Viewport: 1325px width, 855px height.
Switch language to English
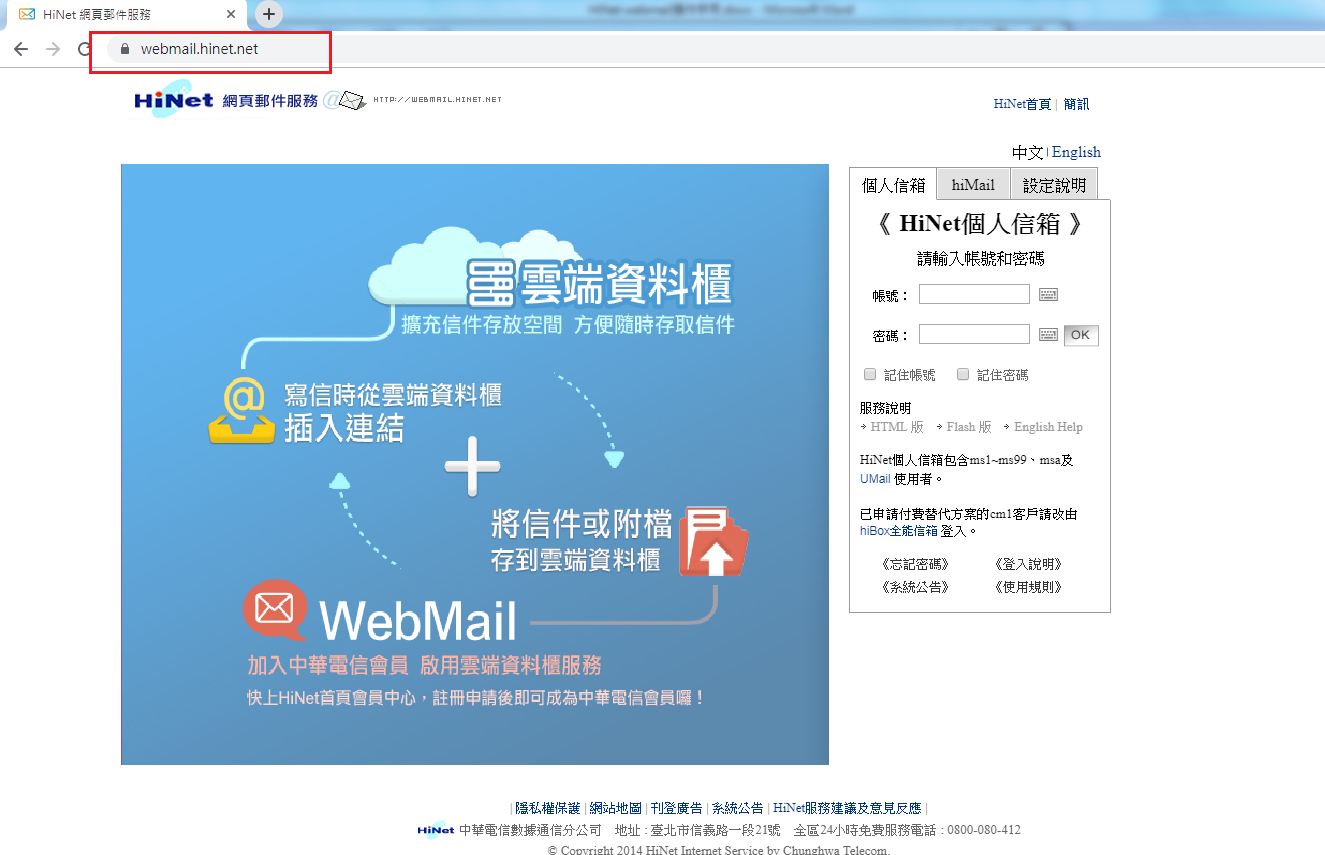point(1076,152)
